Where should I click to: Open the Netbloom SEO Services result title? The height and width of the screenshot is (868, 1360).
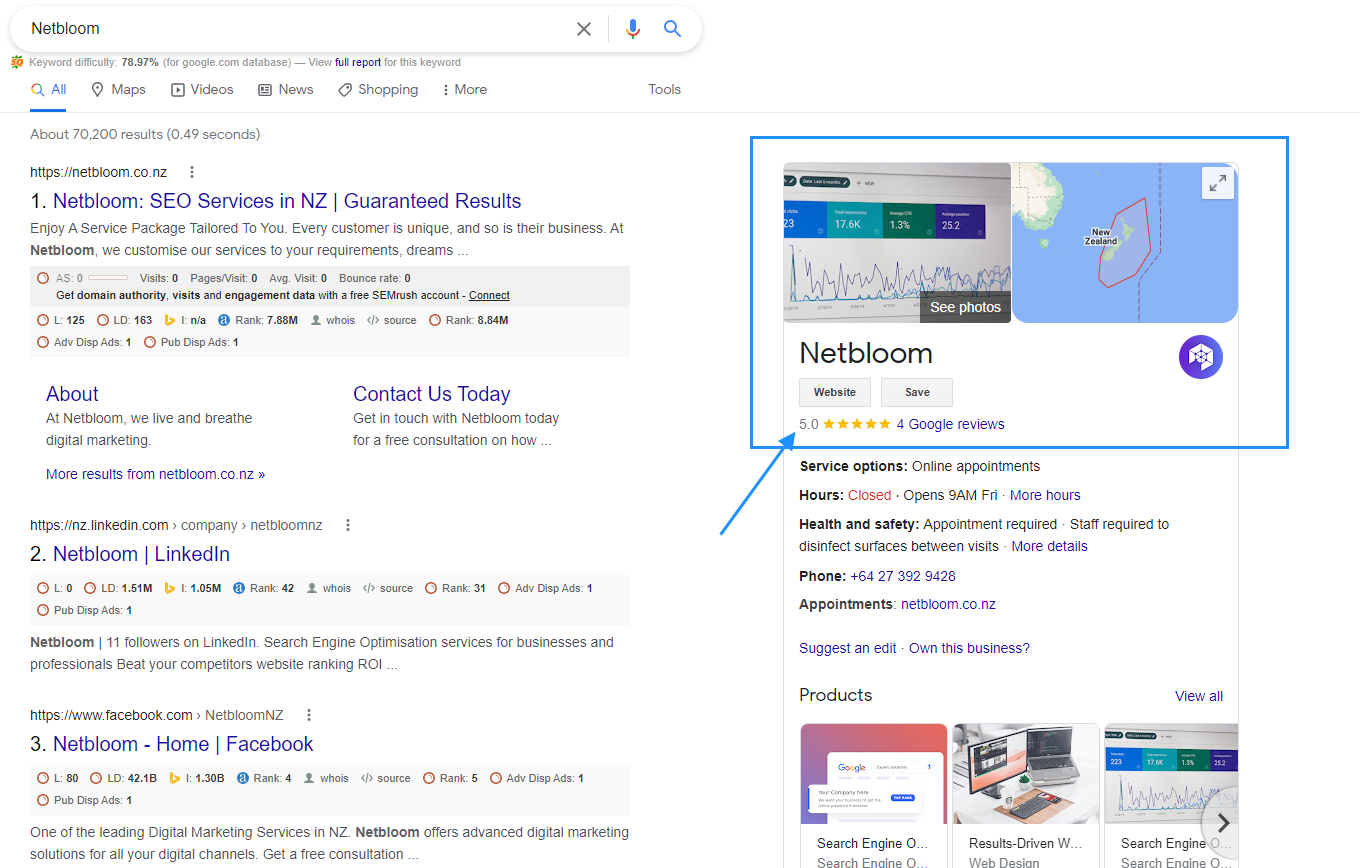[x=287, y=201]
